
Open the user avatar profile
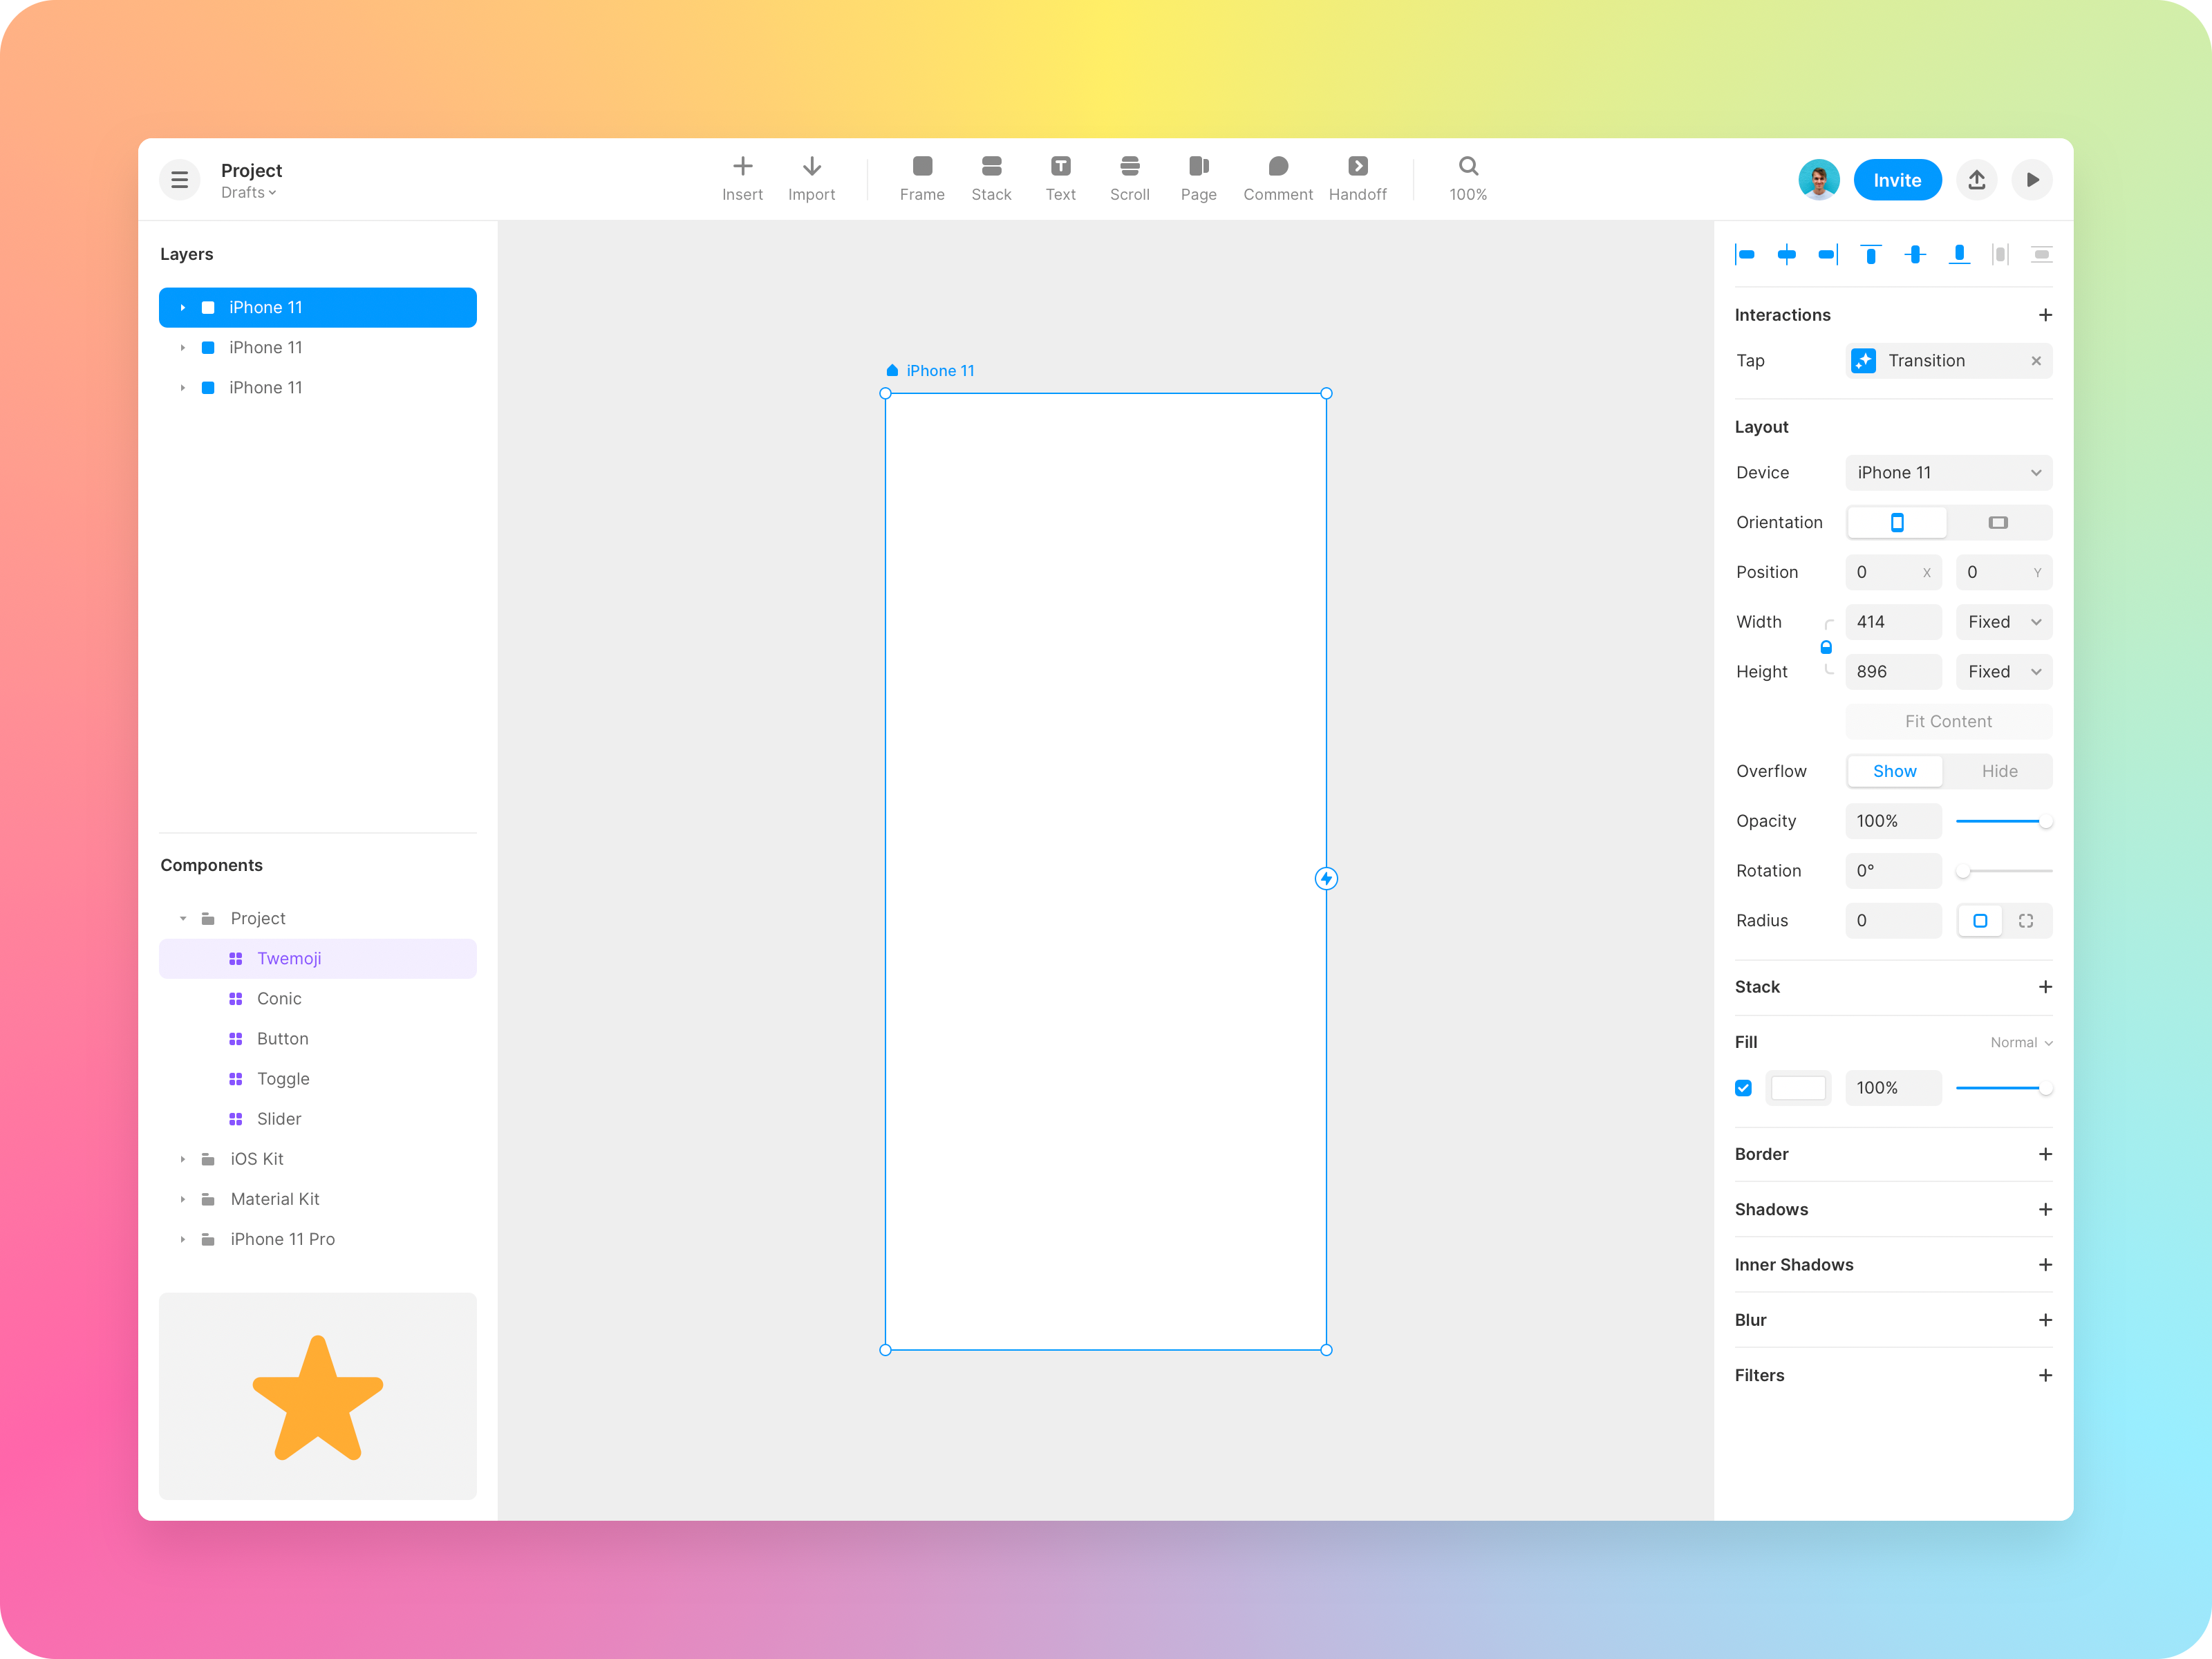(x=1819, y=180)
